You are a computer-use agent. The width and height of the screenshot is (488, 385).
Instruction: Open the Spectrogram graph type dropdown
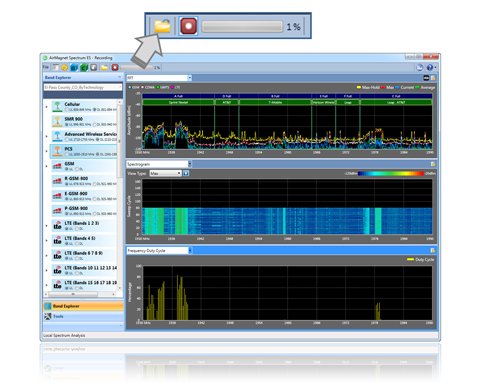click(x=159, y=164)
